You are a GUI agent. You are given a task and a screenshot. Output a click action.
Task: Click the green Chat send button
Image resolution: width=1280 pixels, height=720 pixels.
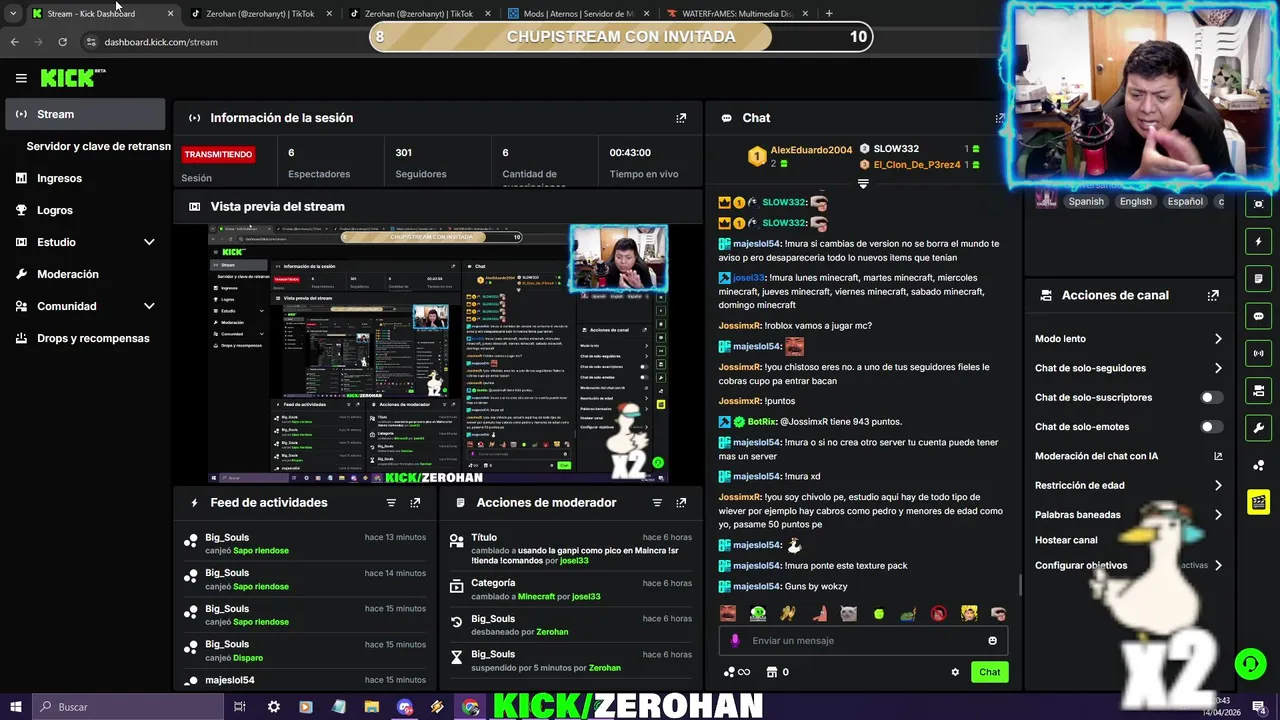point(989,672)
